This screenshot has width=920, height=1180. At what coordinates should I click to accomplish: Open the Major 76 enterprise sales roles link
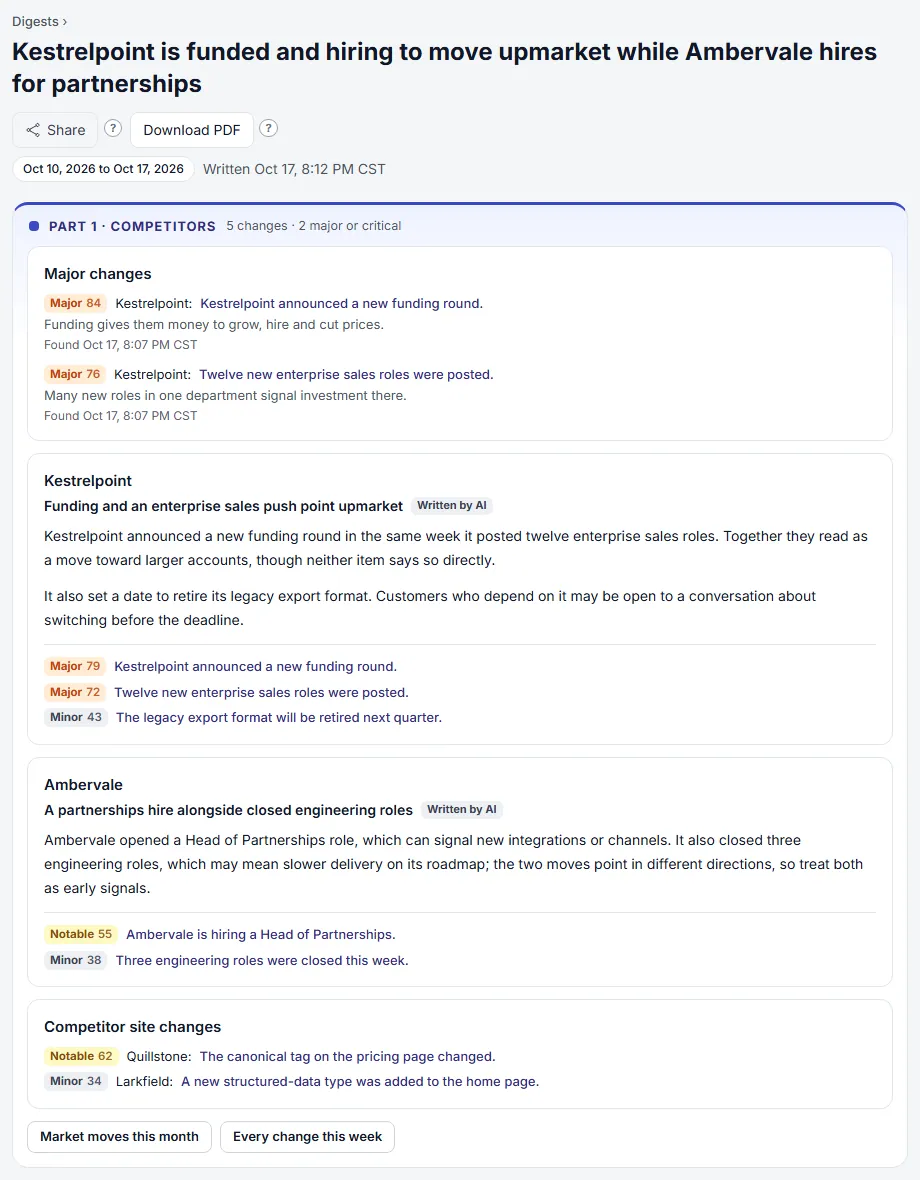tap(346, 374)
